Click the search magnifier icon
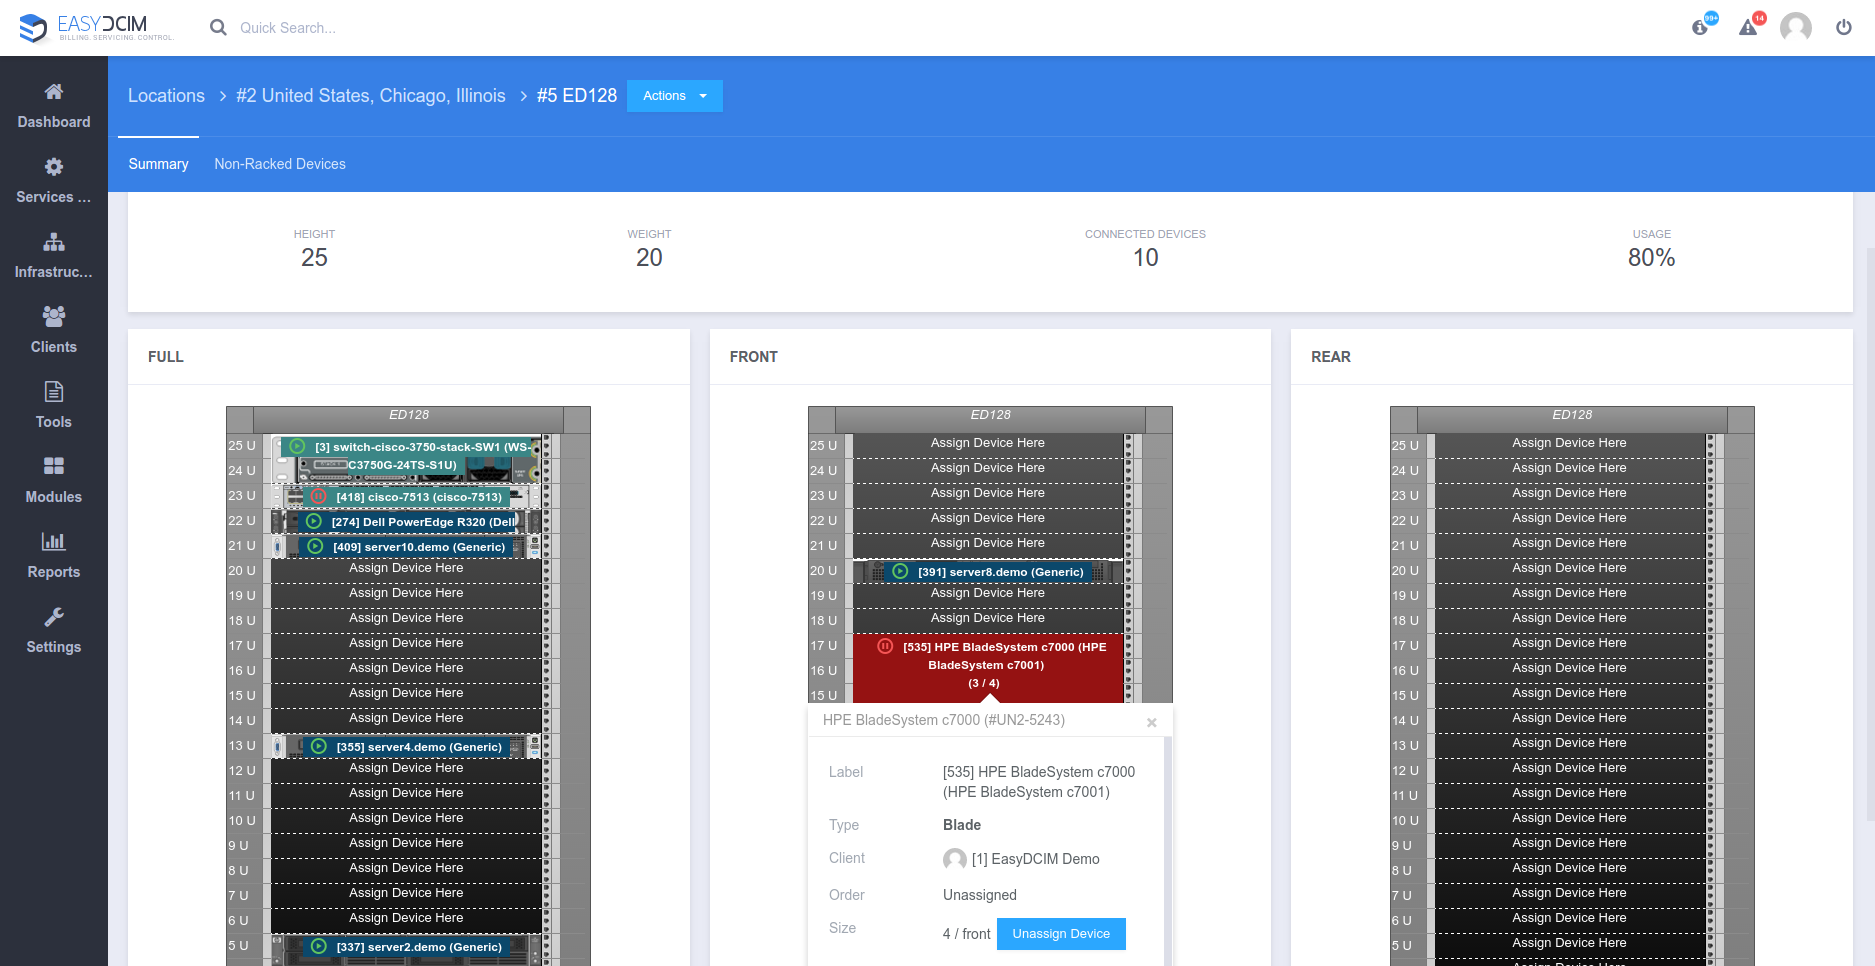 [218, 28]
